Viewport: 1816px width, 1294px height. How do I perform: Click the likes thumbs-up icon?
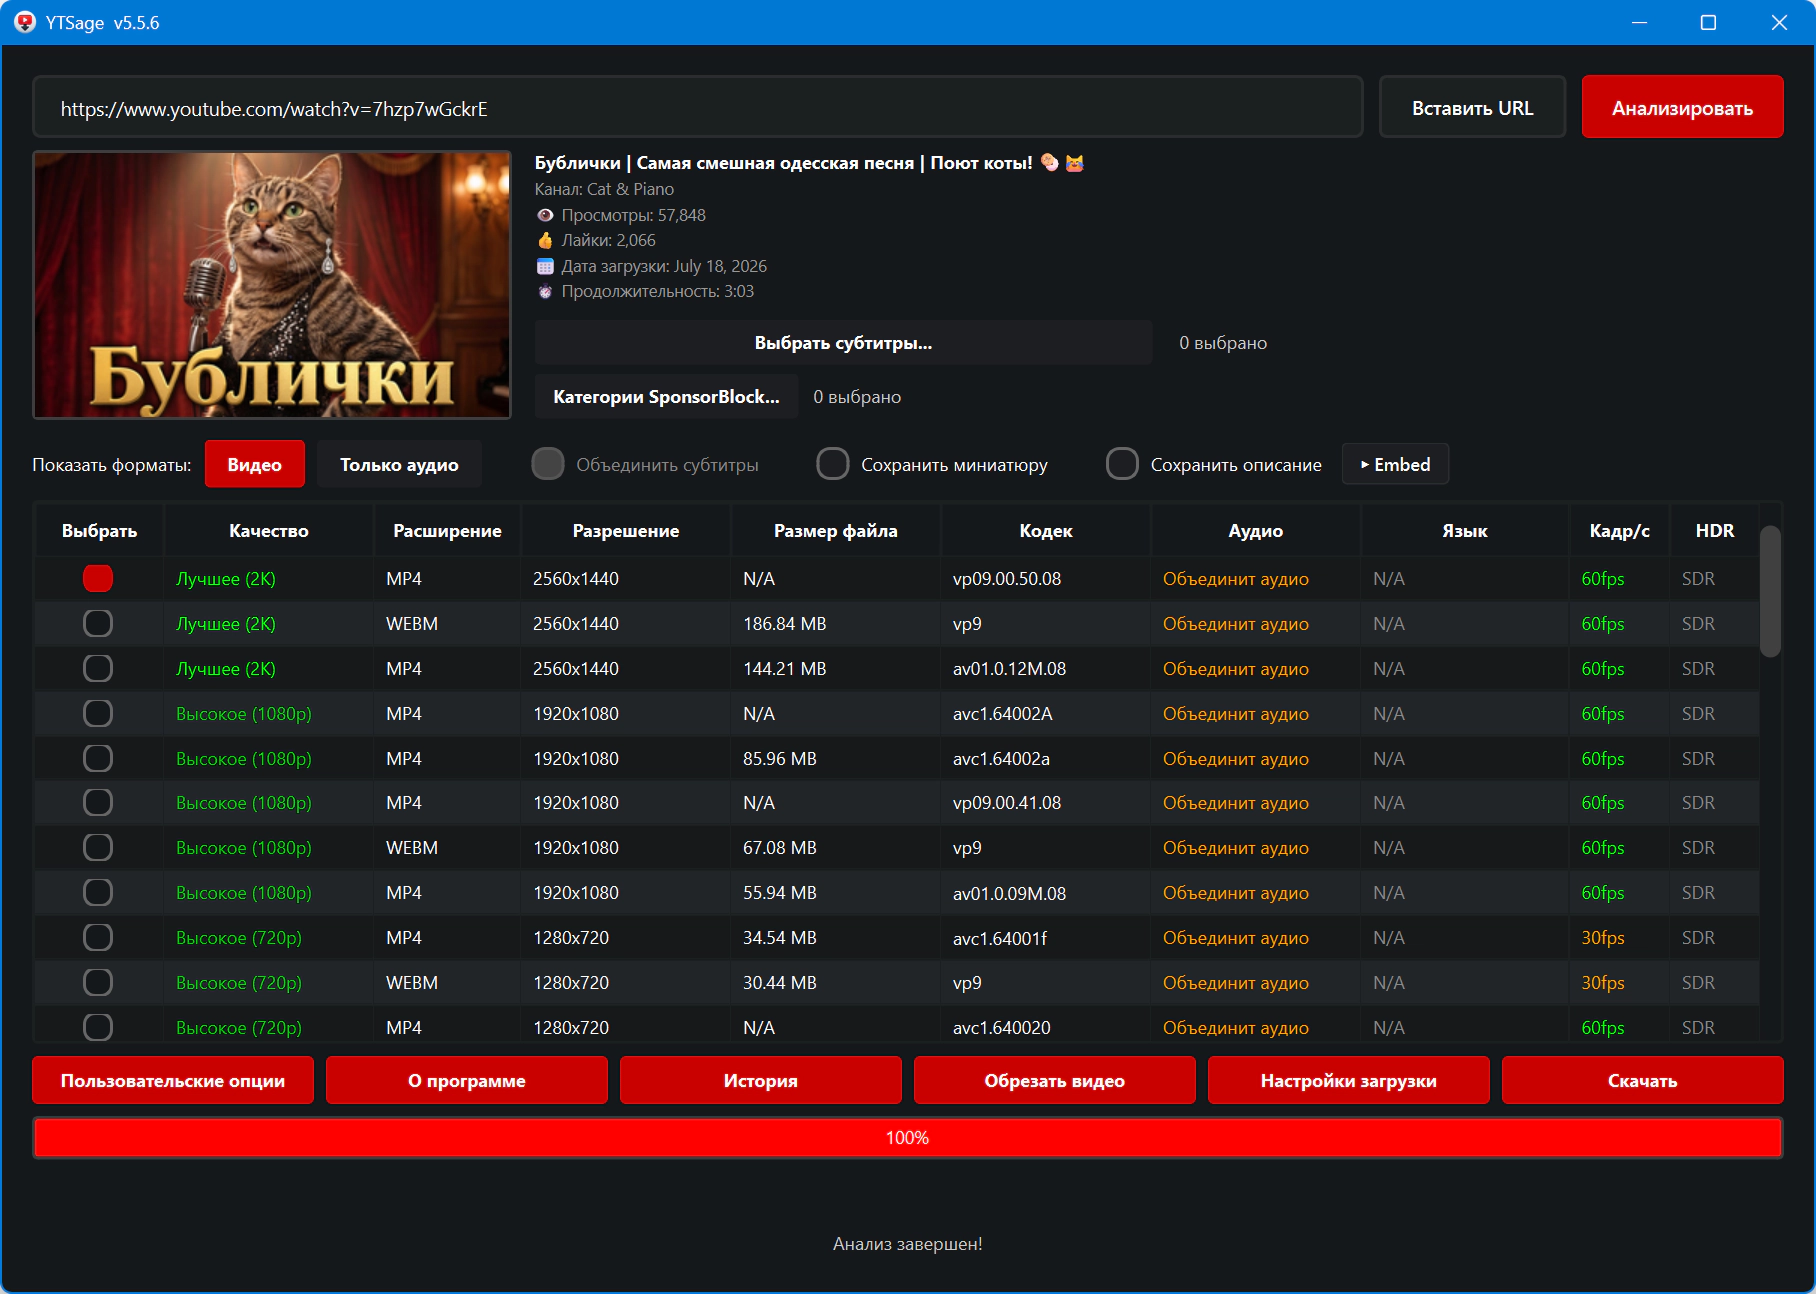pos(545,240)
